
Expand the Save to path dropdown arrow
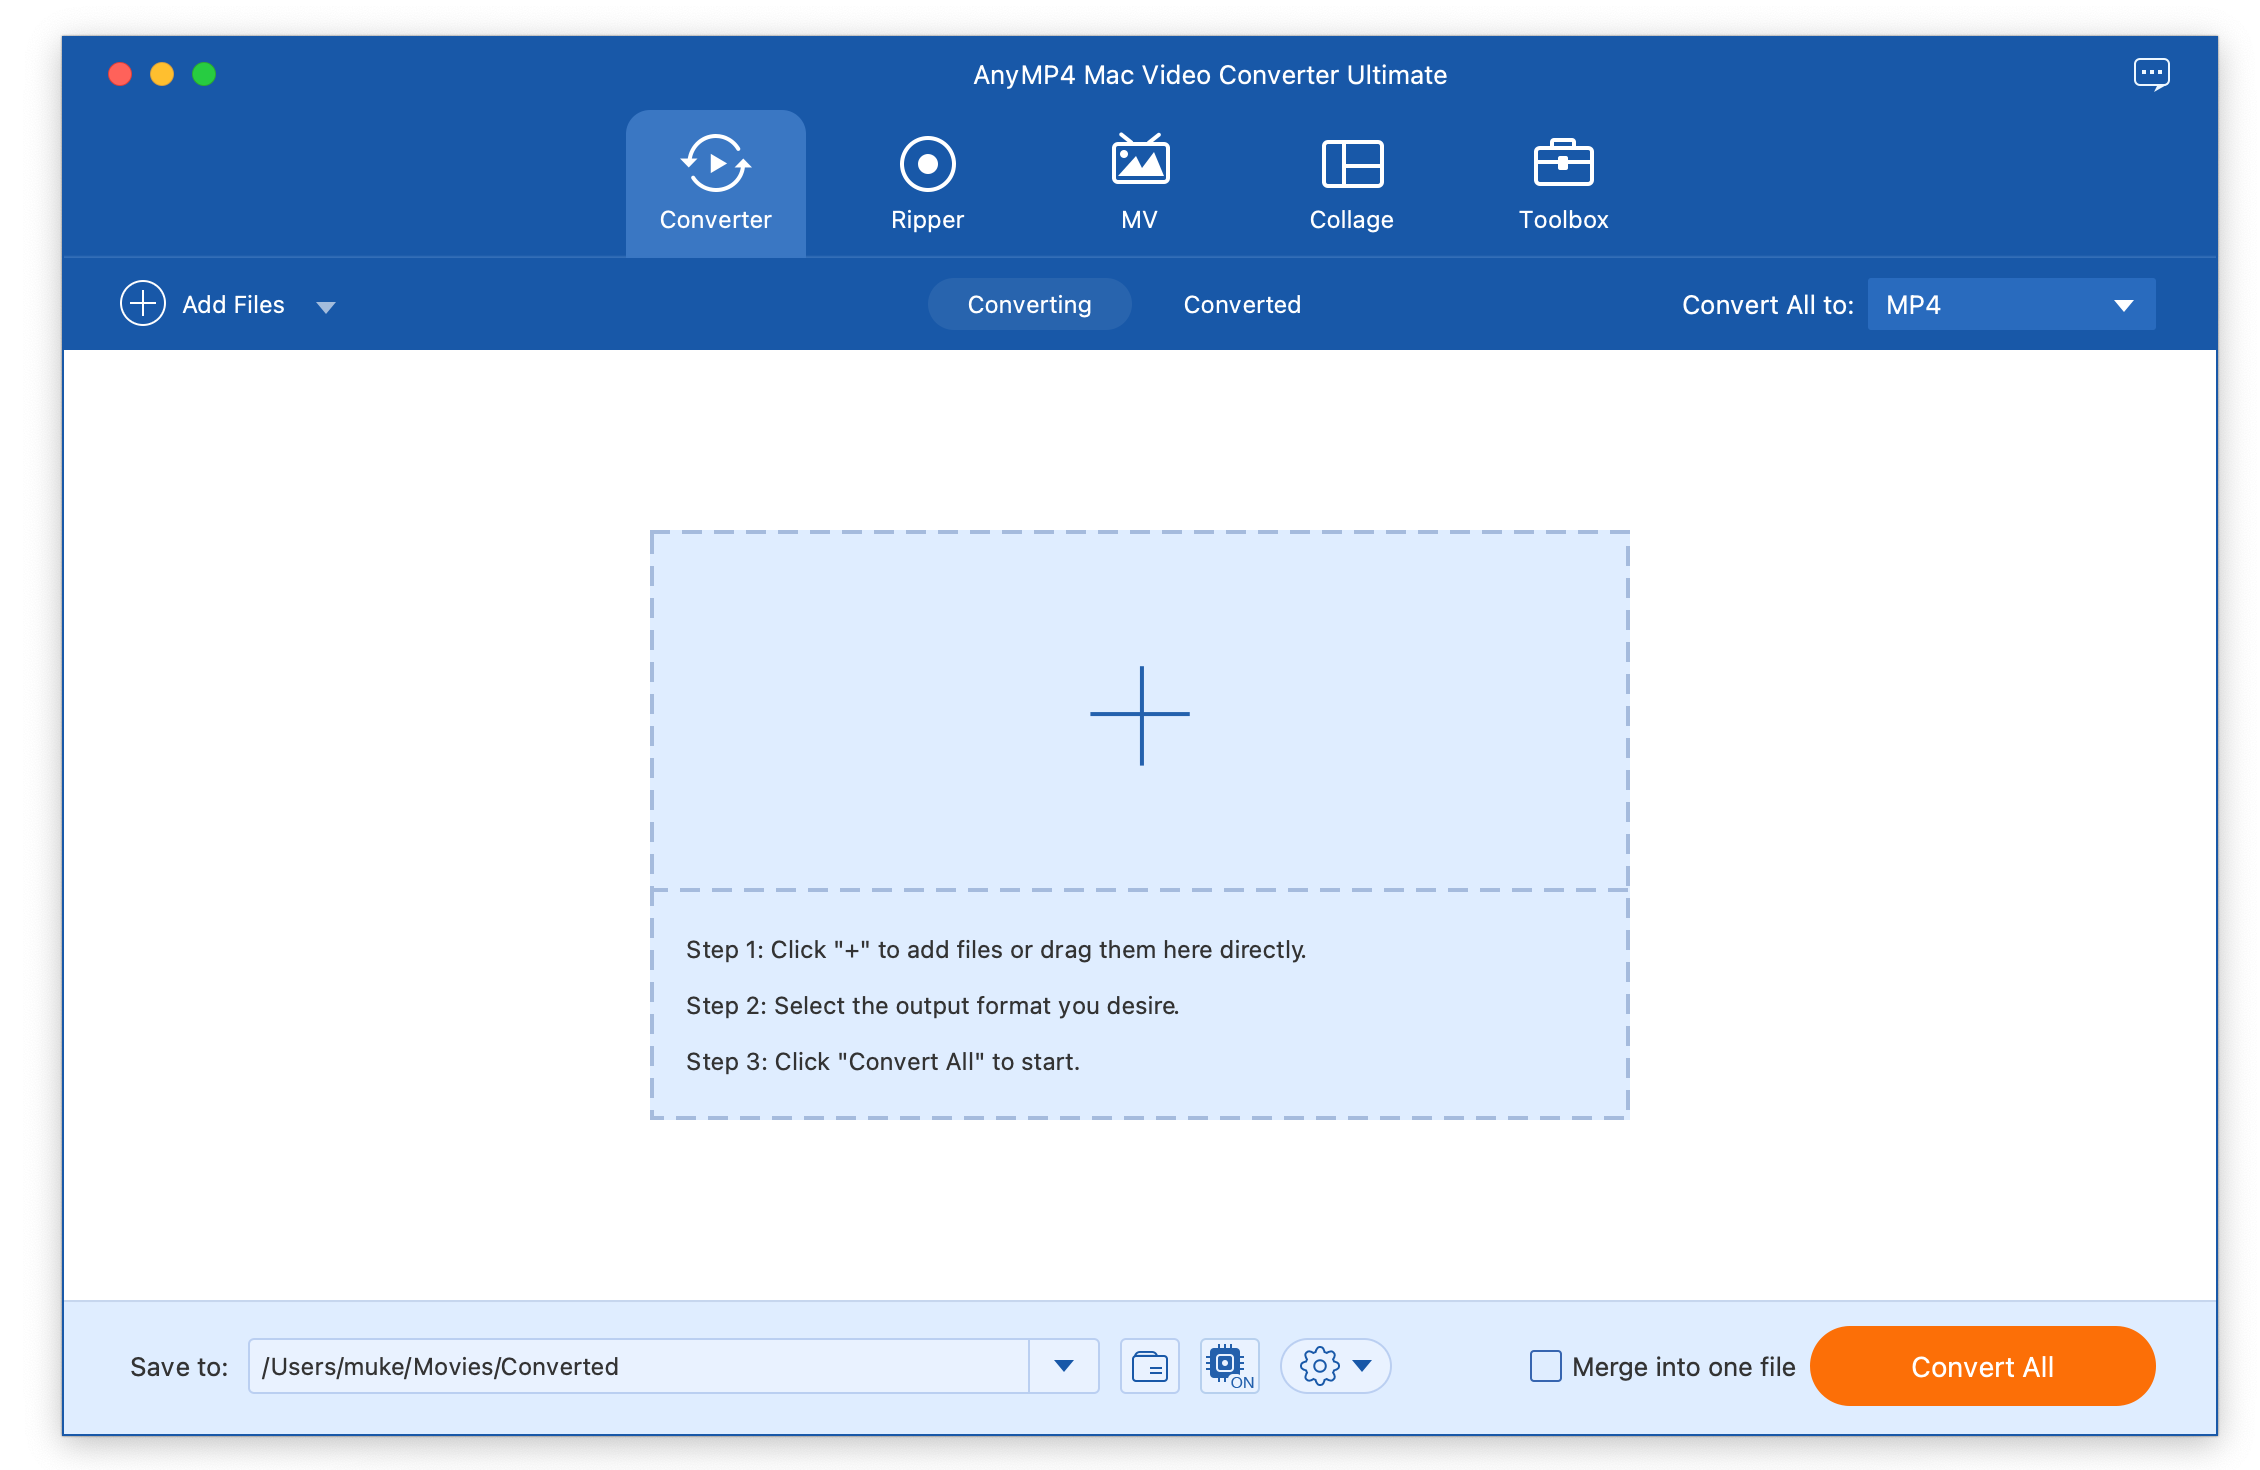click(1064, 1366)
